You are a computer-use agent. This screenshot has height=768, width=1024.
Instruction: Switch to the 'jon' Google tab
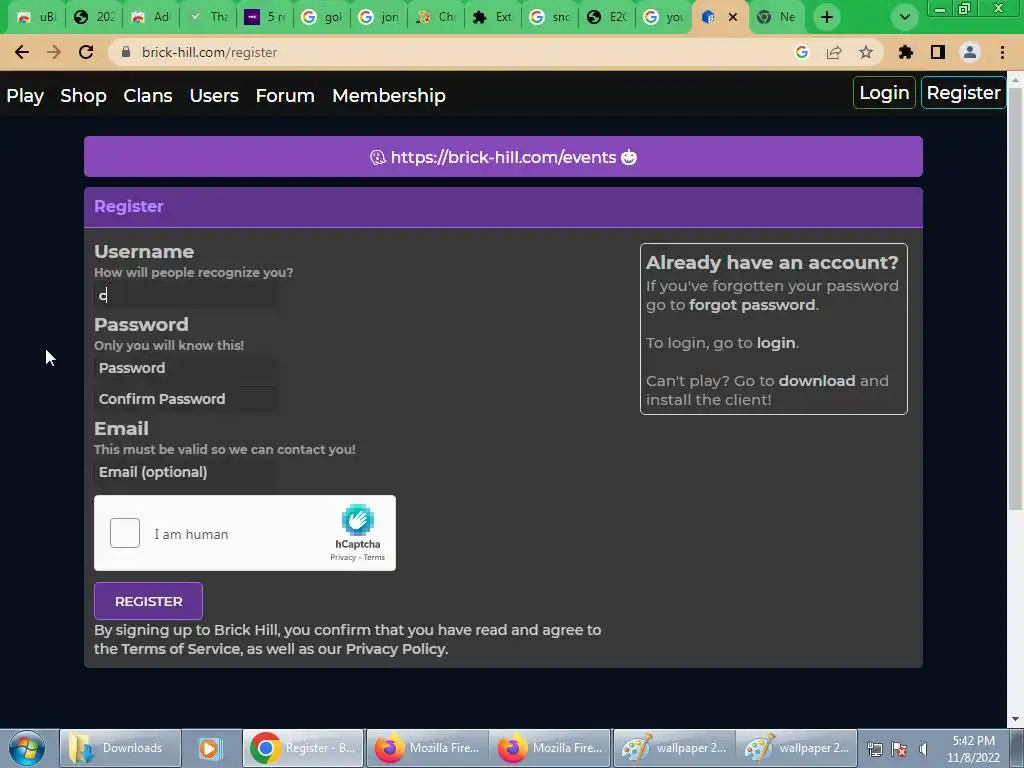point(379,17)
